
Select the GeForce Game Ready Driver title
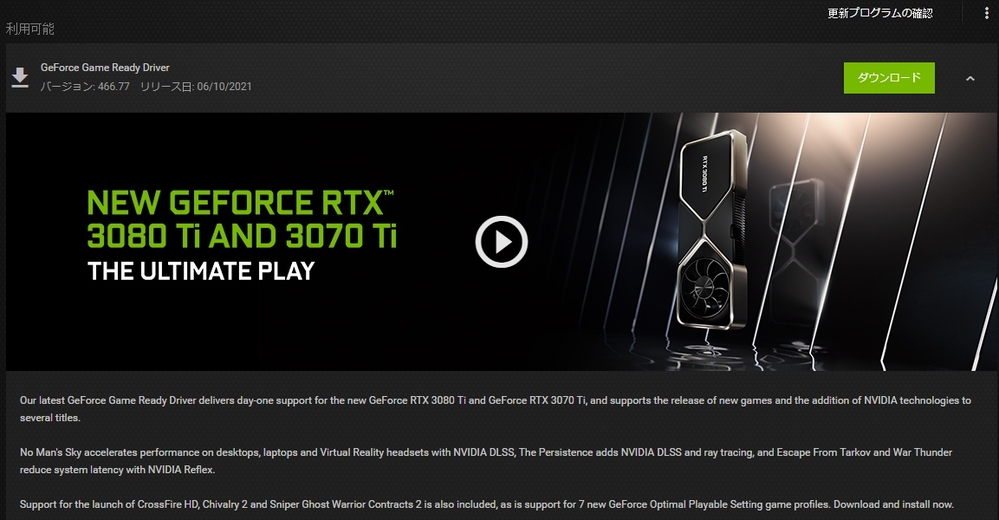click(x=105, y=68)
